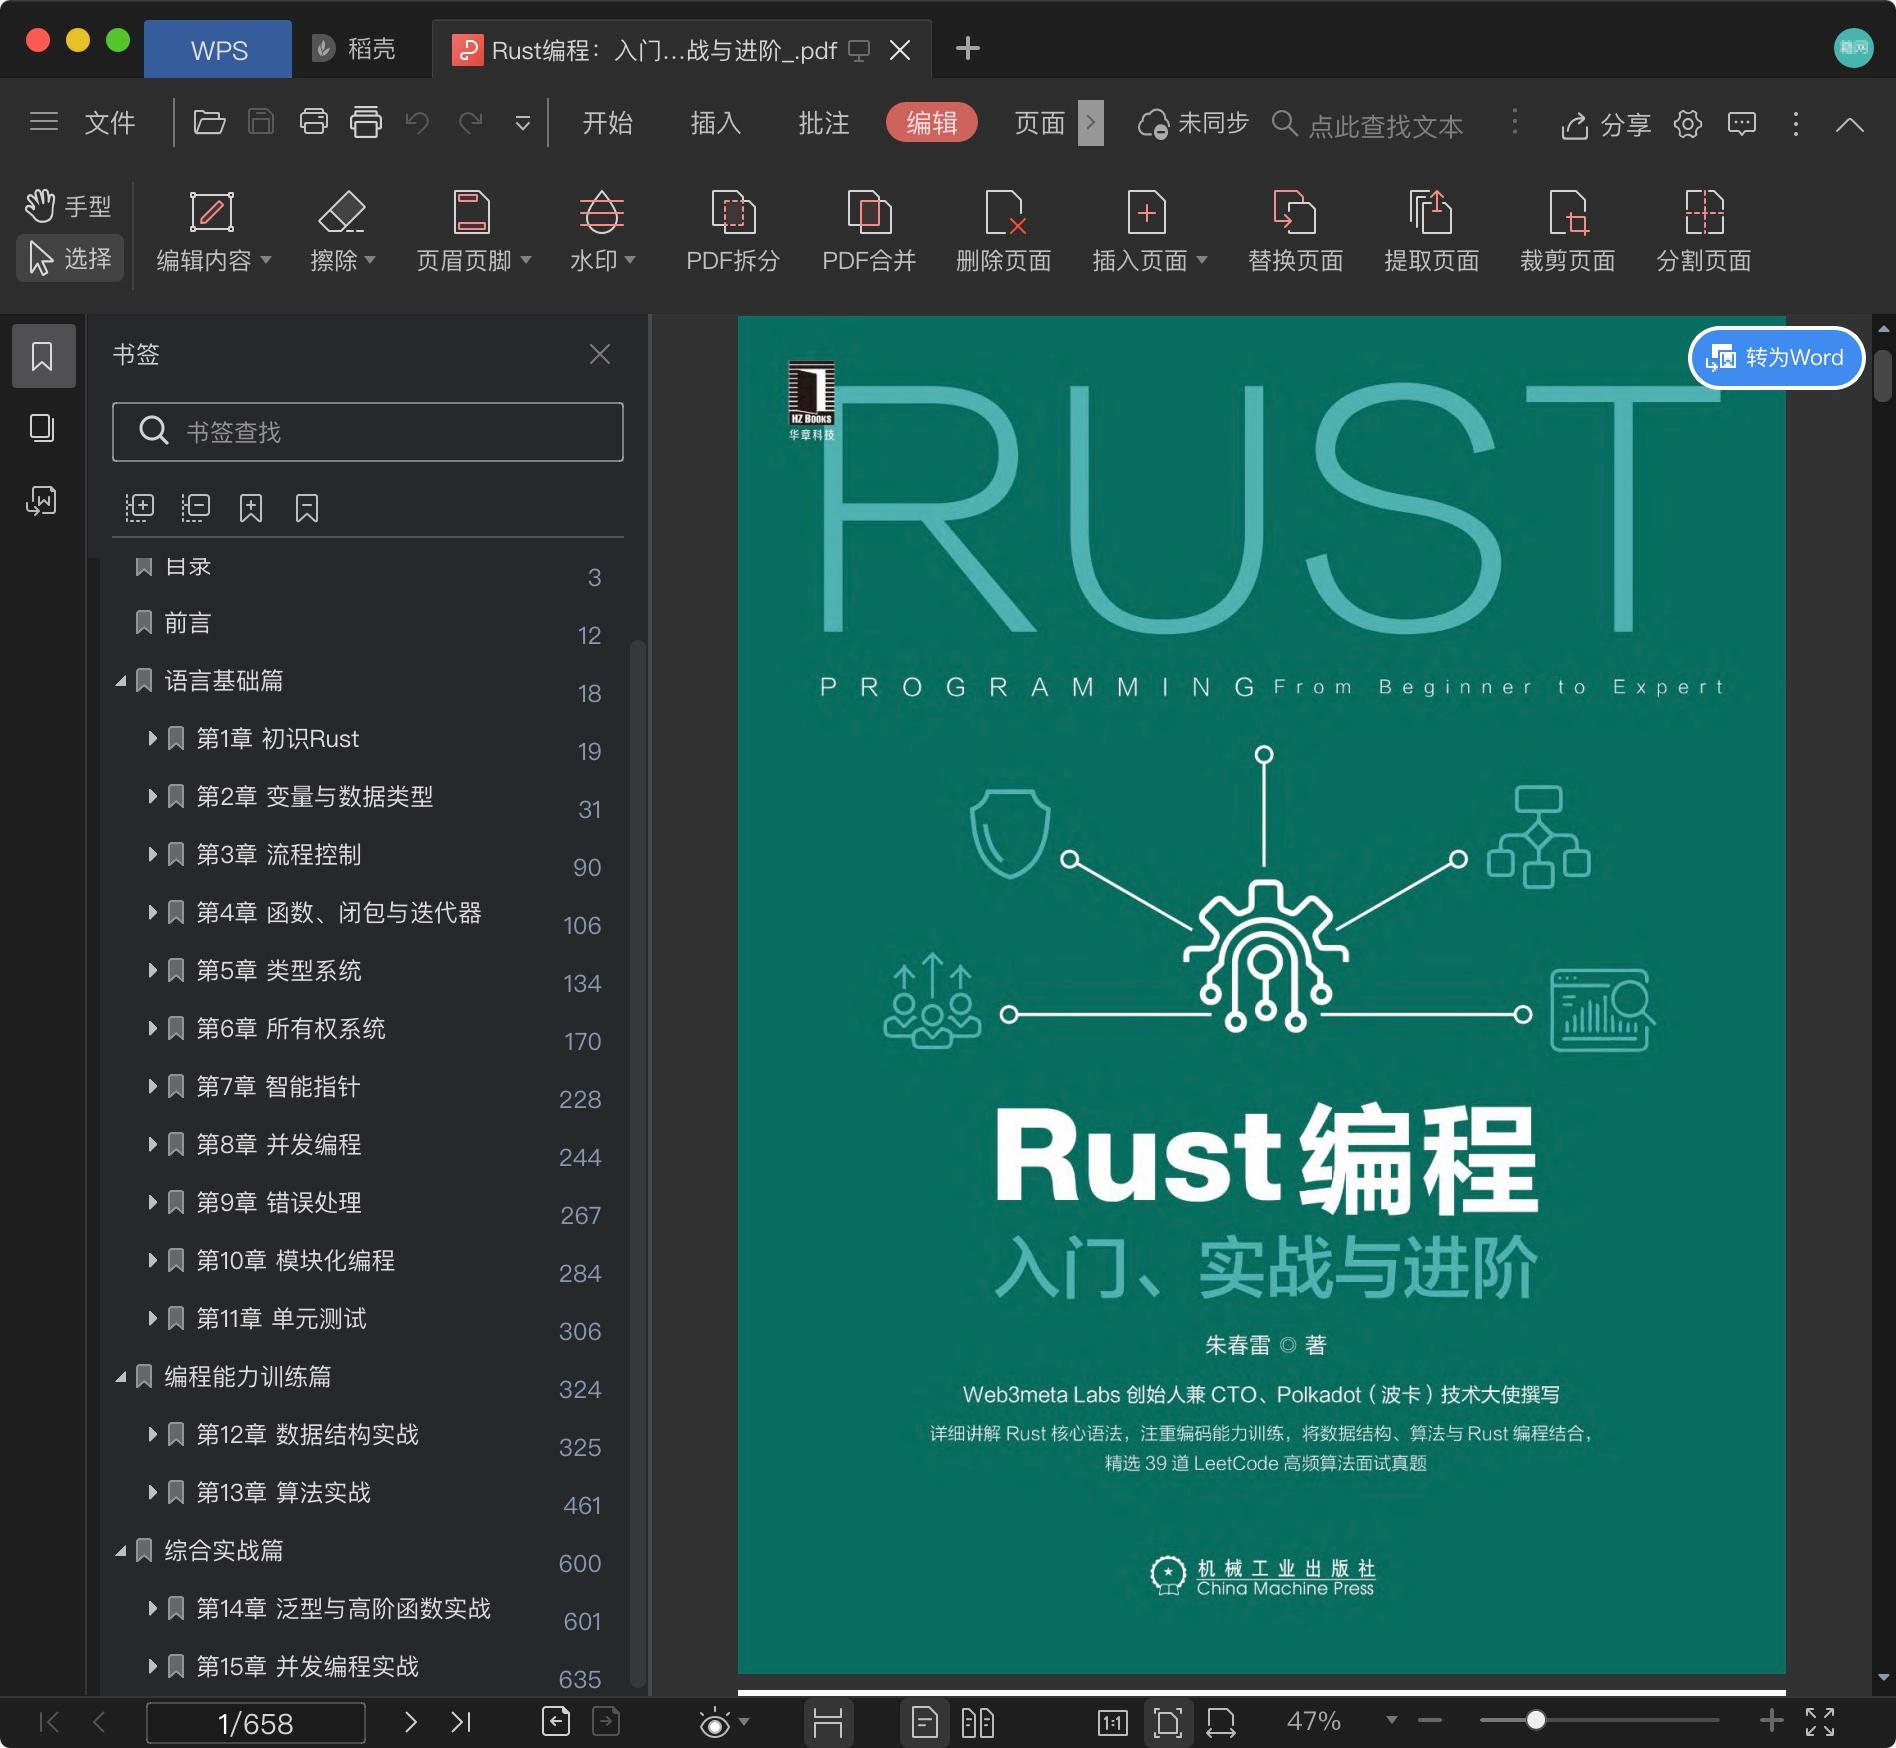The image size is (1896, 1748).
Task: Go to the next page arrow
Action: 410,1722
